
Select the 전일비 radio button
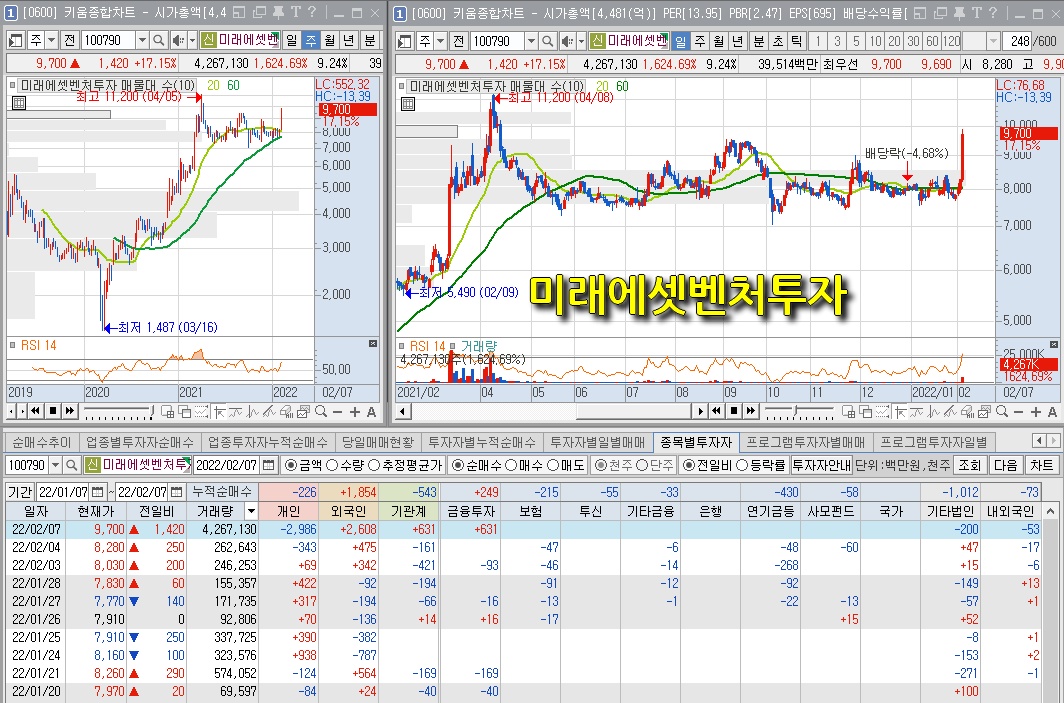[688, 466]
